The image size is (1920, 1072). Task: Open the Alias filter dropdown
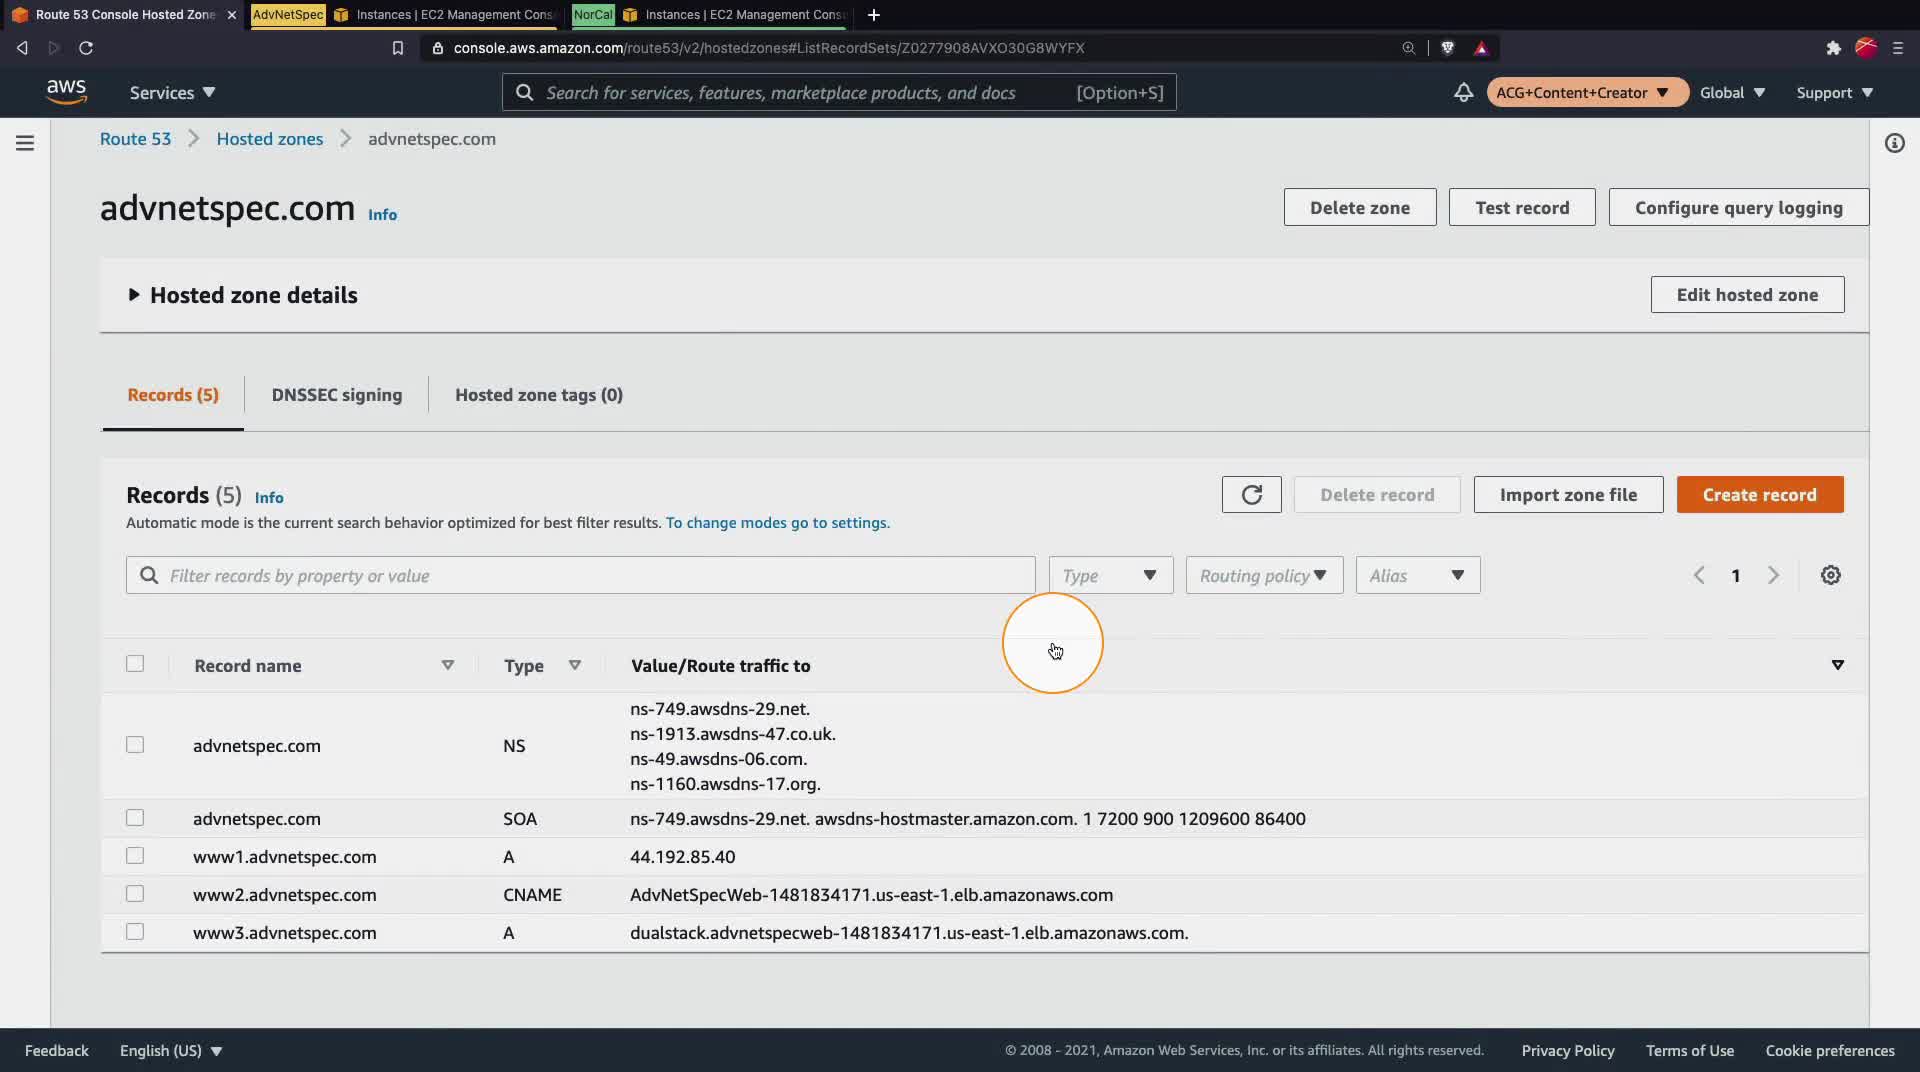[1417, 575]
